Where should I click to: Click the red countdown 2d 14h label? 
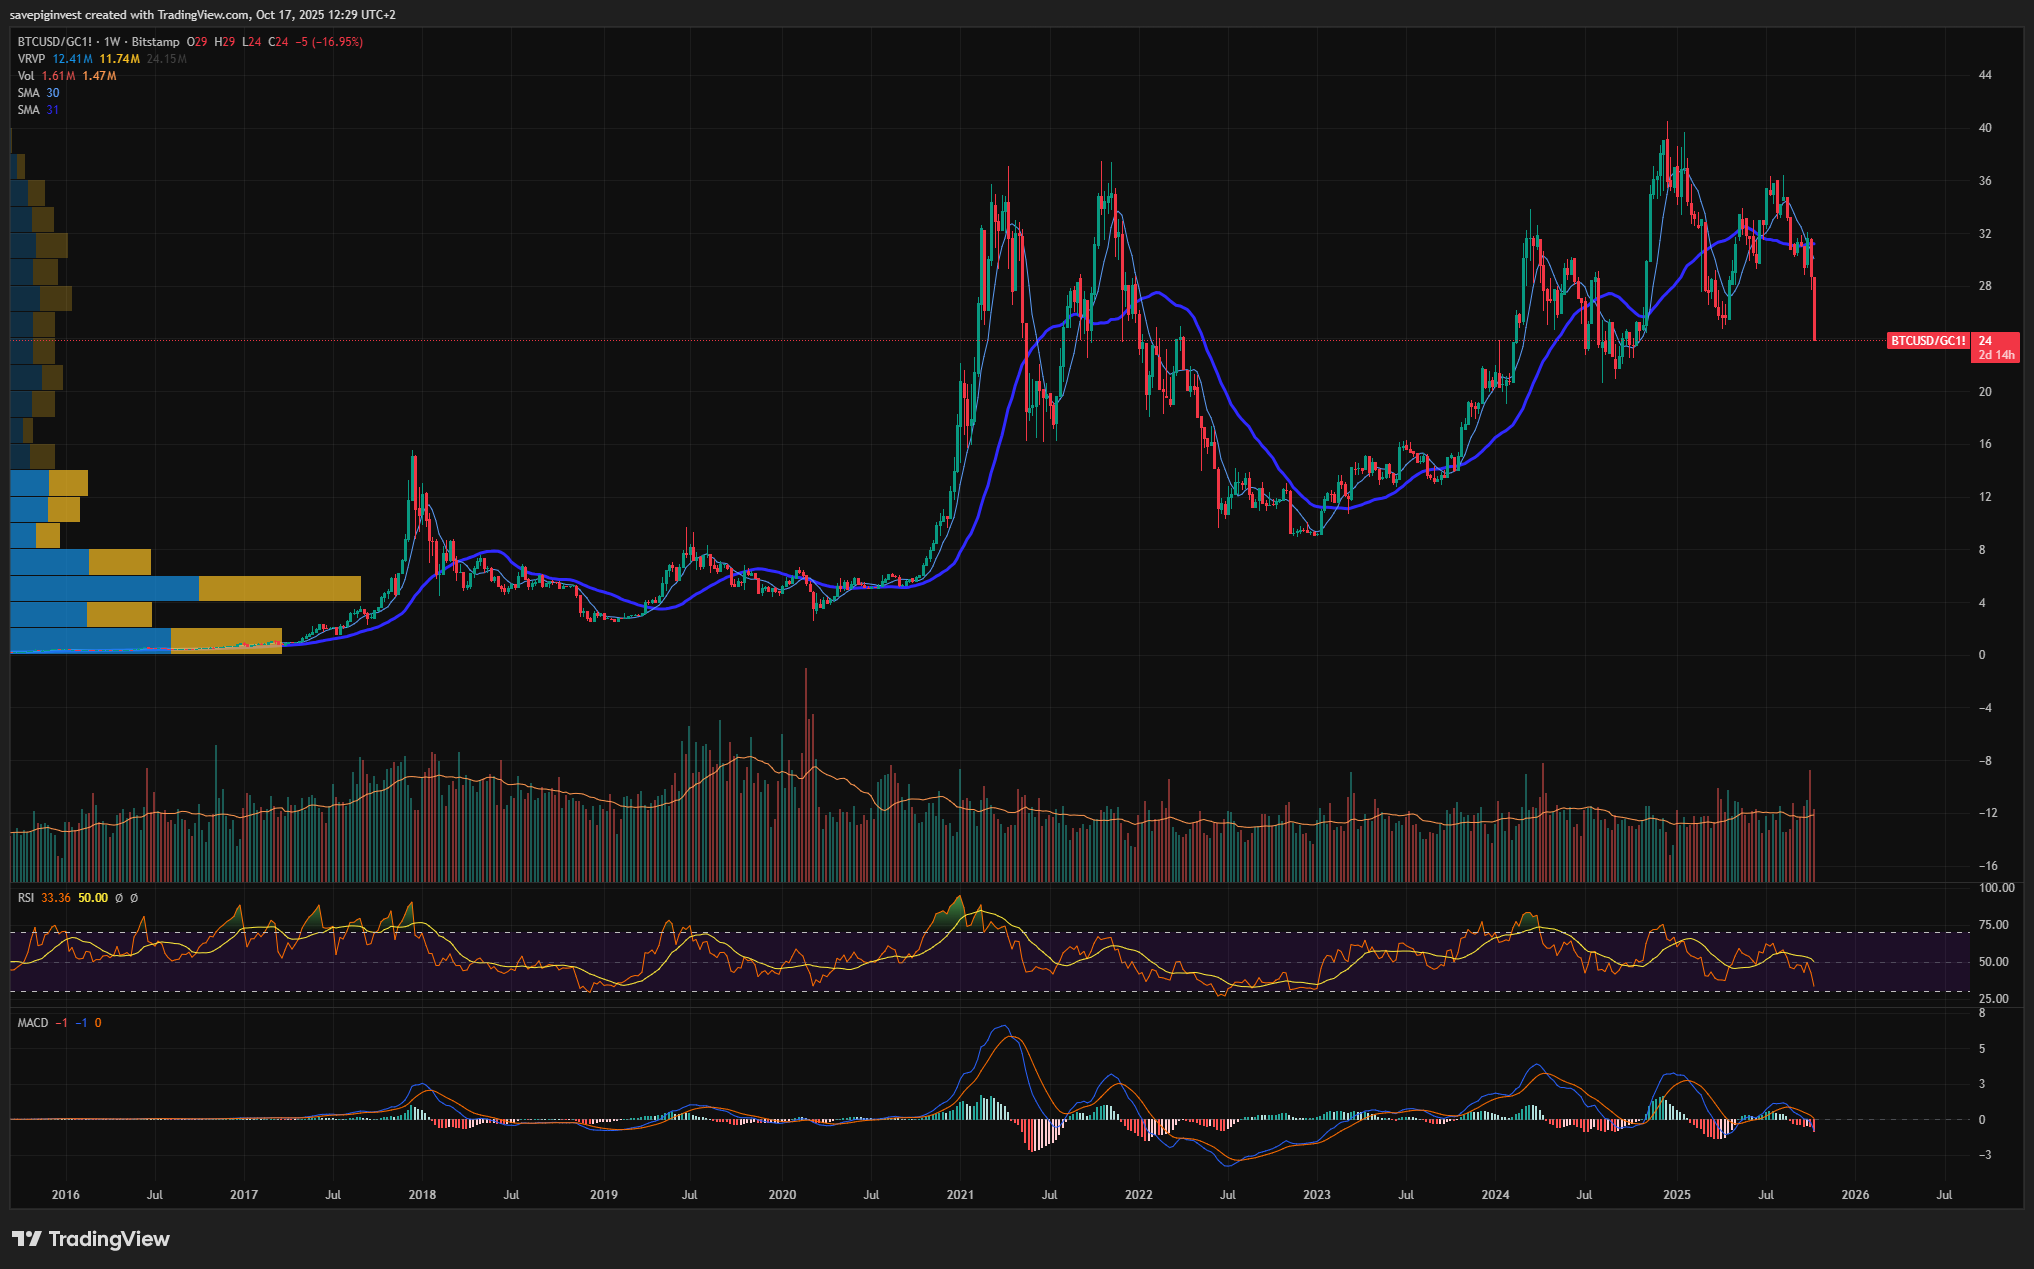coord(1996,355)
